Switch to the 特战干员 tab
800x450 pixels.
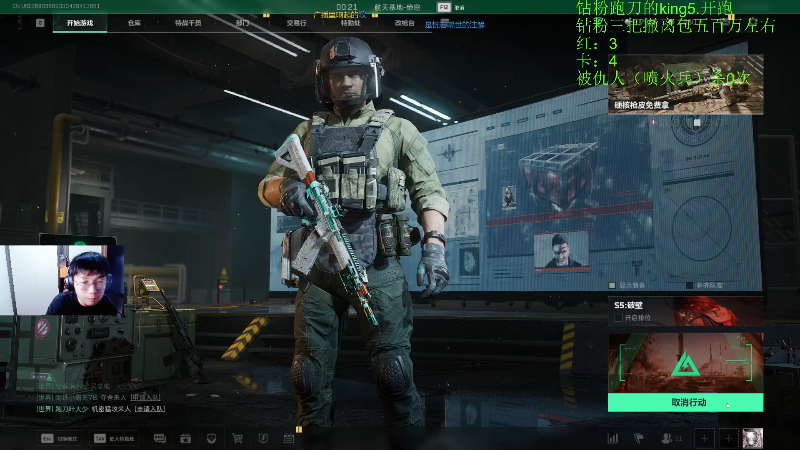click(x=188, y=23)
